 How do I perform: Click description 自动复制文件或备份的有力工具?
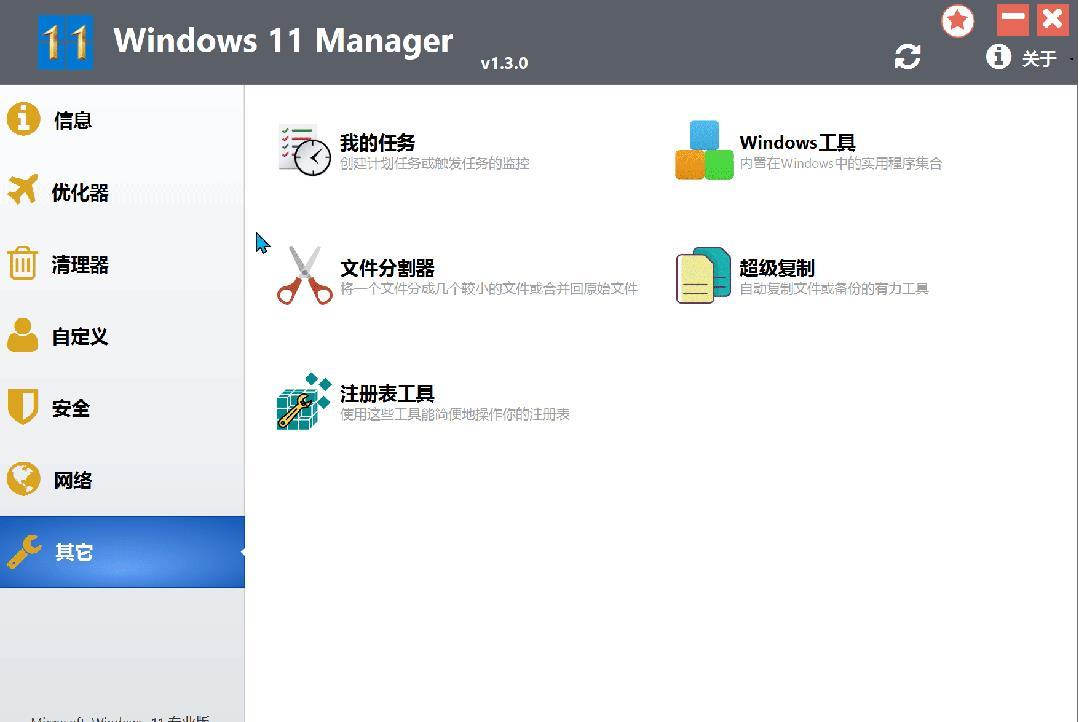click(833, 288)
